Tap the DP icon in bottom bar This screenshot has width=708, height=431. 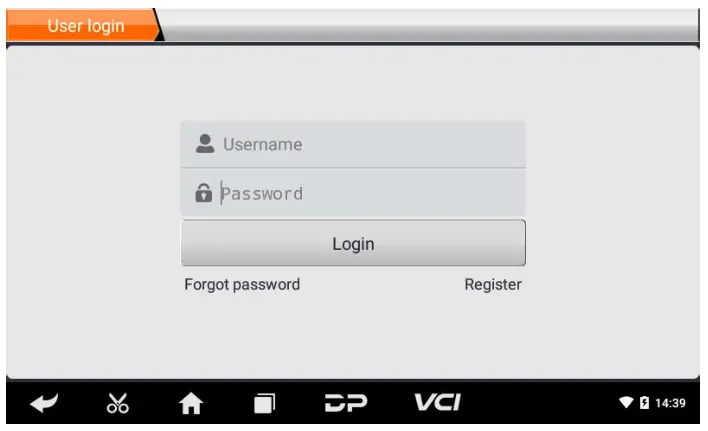(346, 403)
